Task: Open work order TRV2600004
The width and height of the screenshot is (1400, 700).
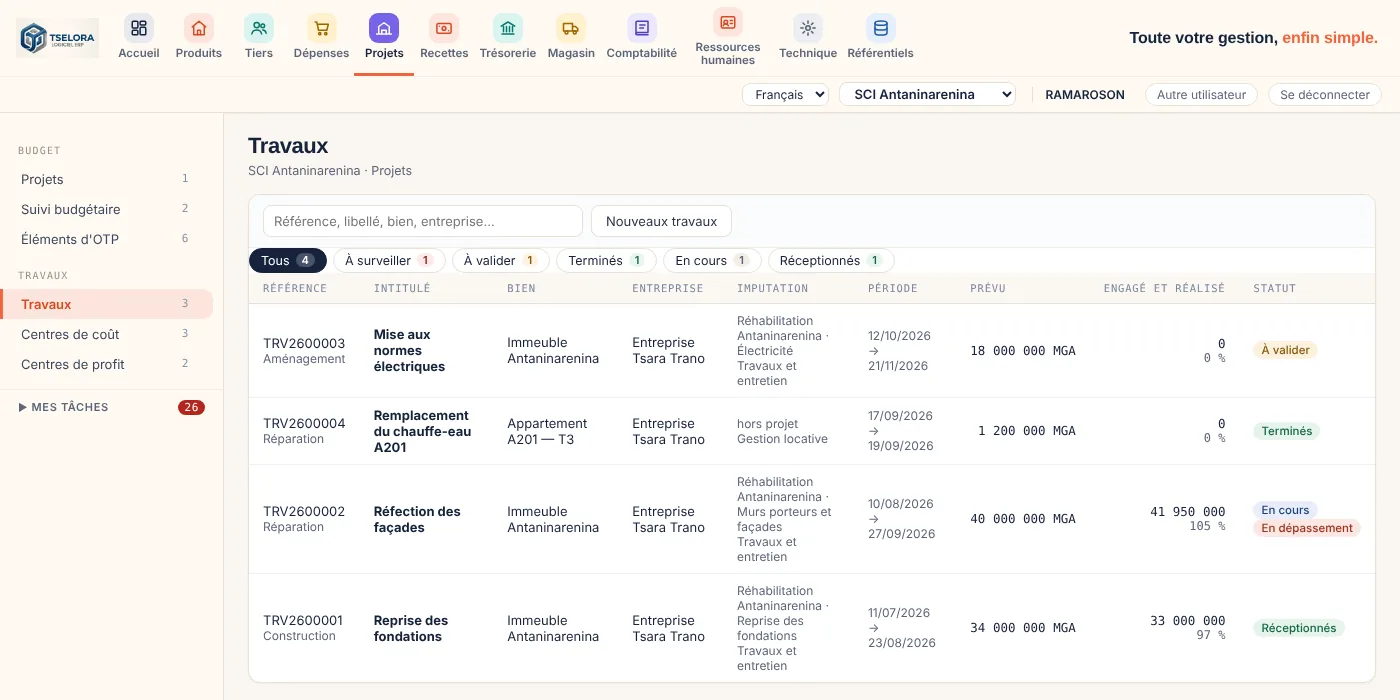Action: 304,423
